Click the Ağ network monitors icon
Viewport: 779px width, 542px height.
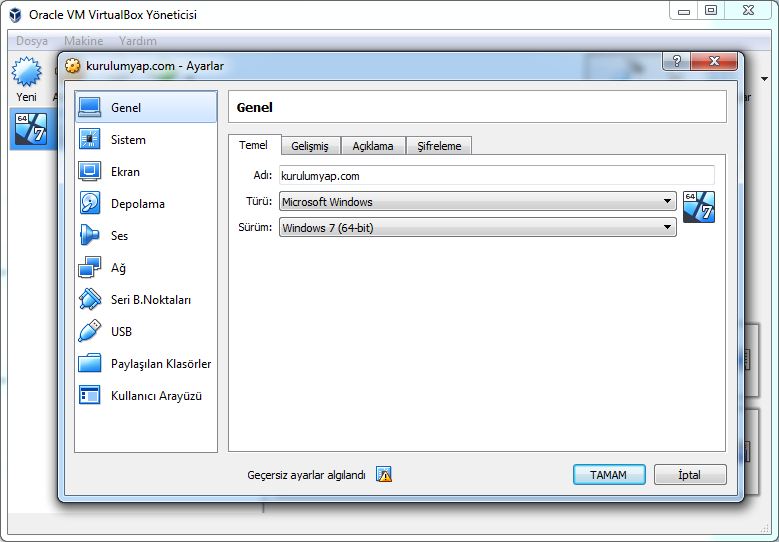click(90, 267)
